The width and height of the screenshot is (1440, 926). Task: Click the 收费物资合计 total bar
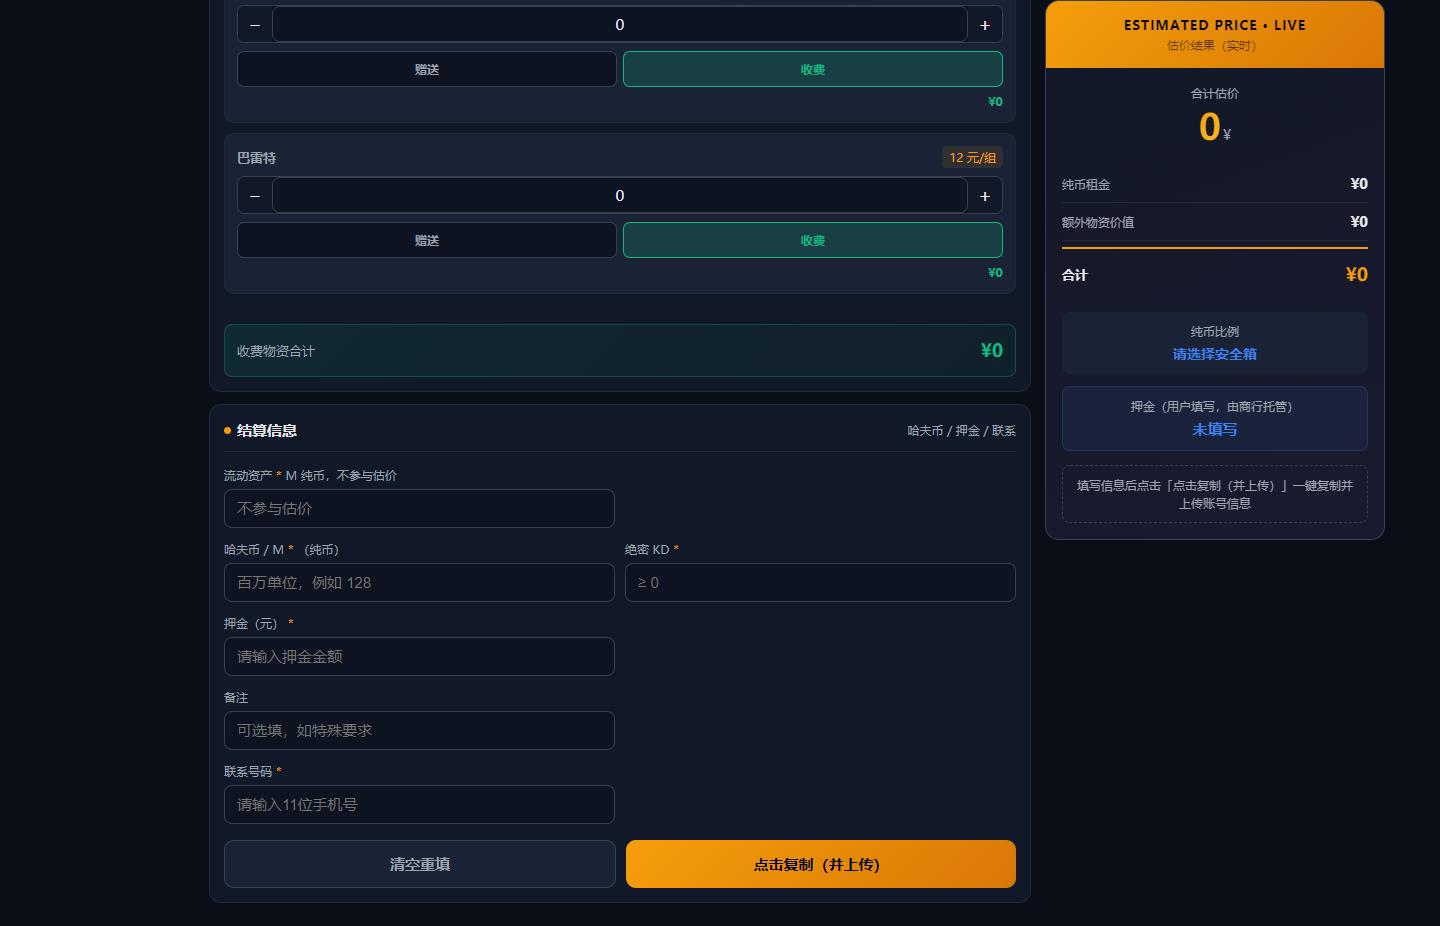[x=620, y=350]
